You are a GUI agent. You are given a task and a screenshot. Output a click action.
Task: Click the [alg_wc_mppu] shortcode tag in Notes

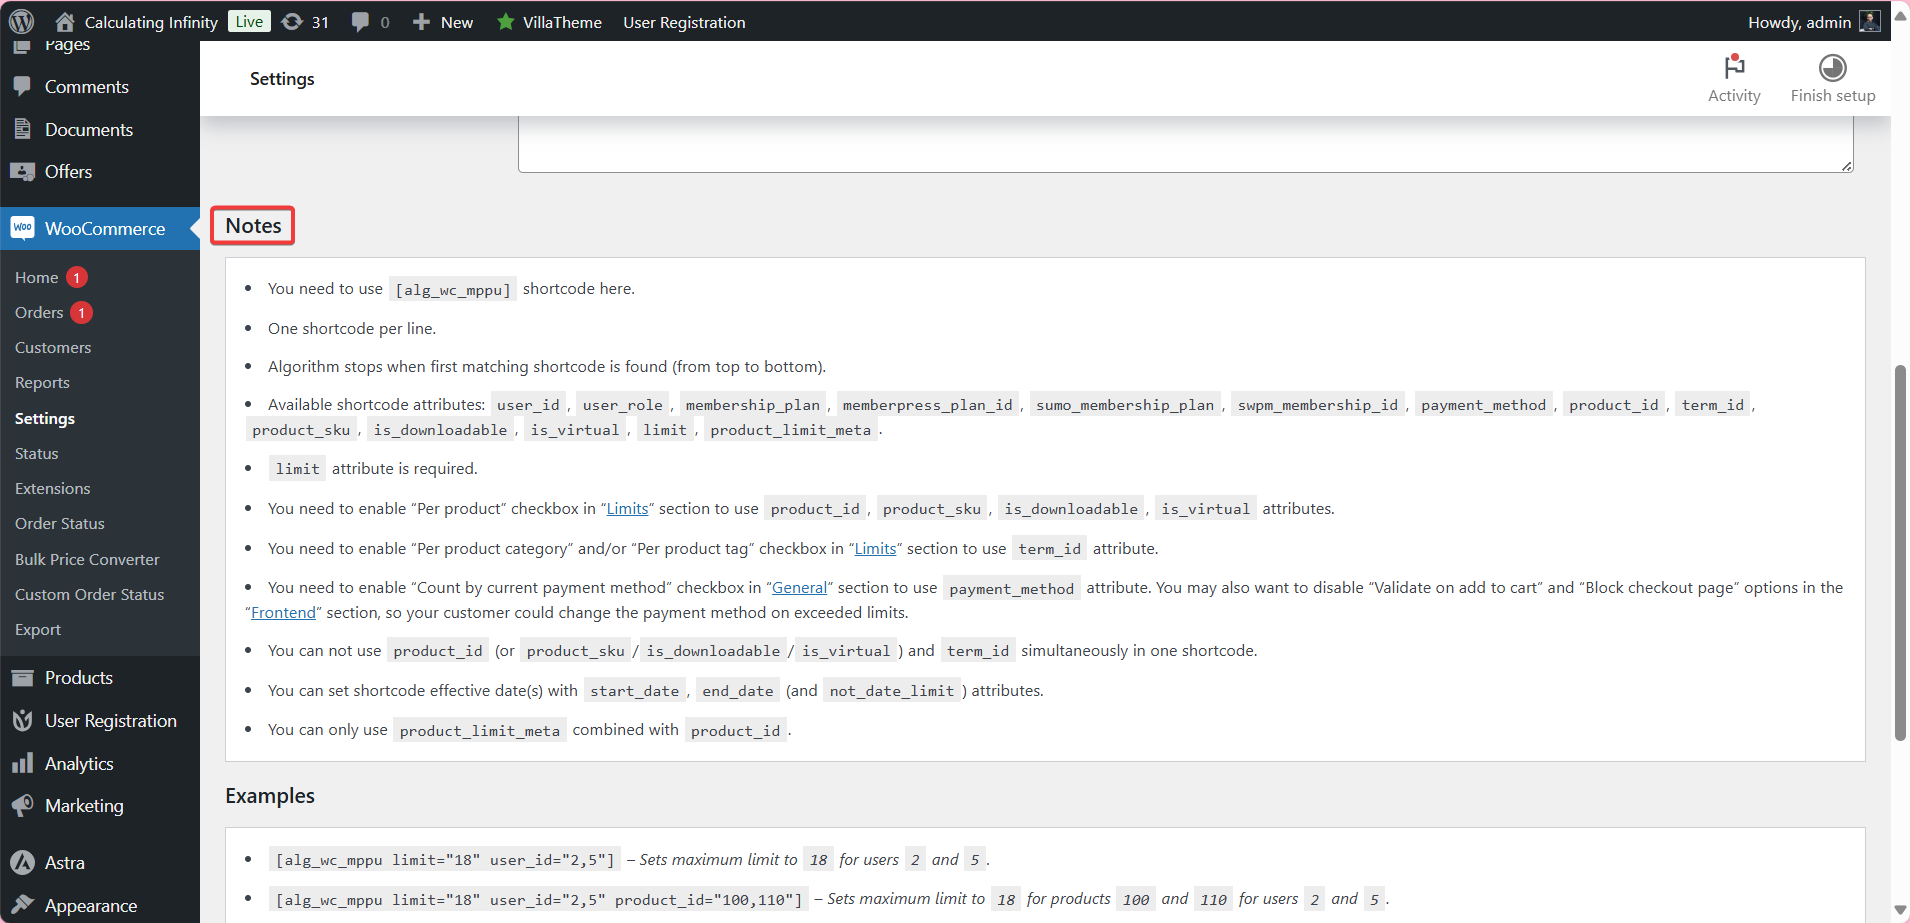(453, 290)
